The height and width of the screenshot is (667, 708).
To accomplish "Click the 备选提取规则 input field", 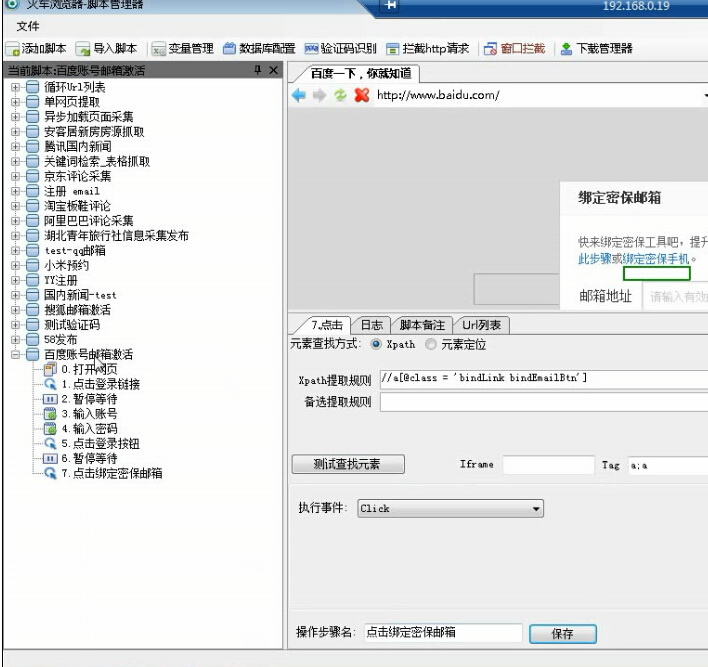I will [x=544, y=402].
